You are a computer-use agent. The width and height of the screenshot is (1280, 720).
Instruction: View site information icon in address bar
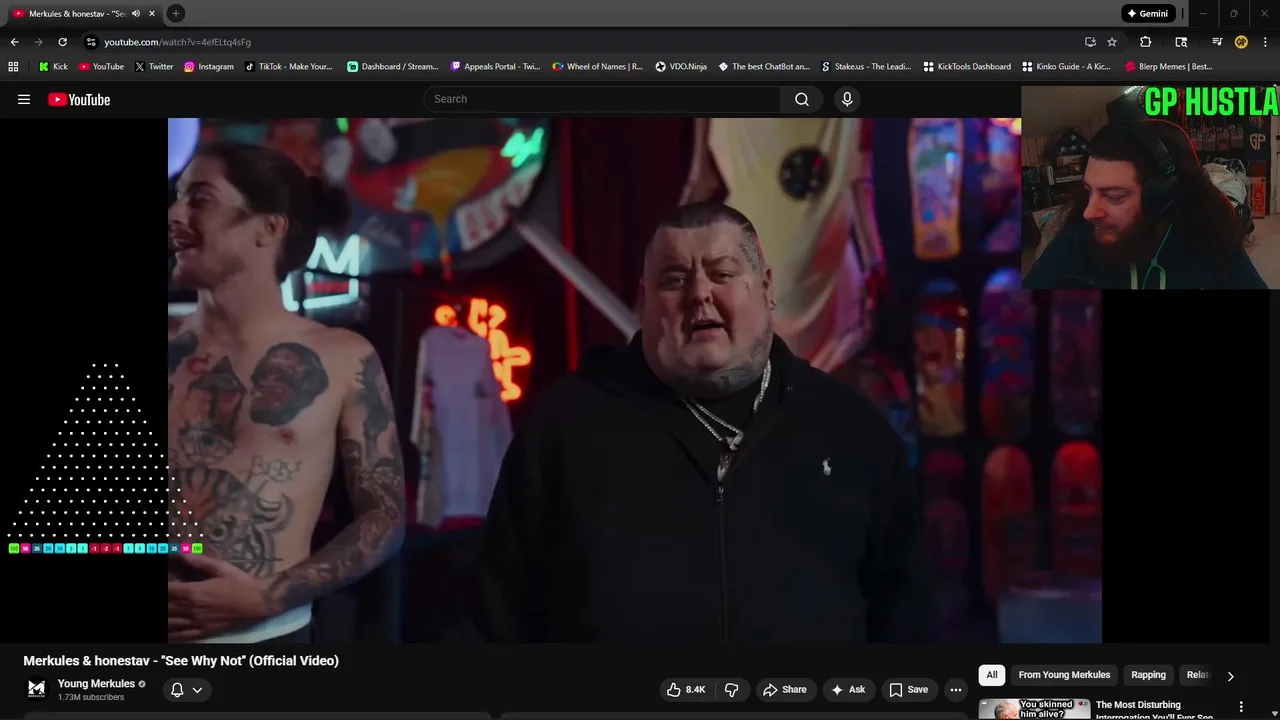click(91, 42)
